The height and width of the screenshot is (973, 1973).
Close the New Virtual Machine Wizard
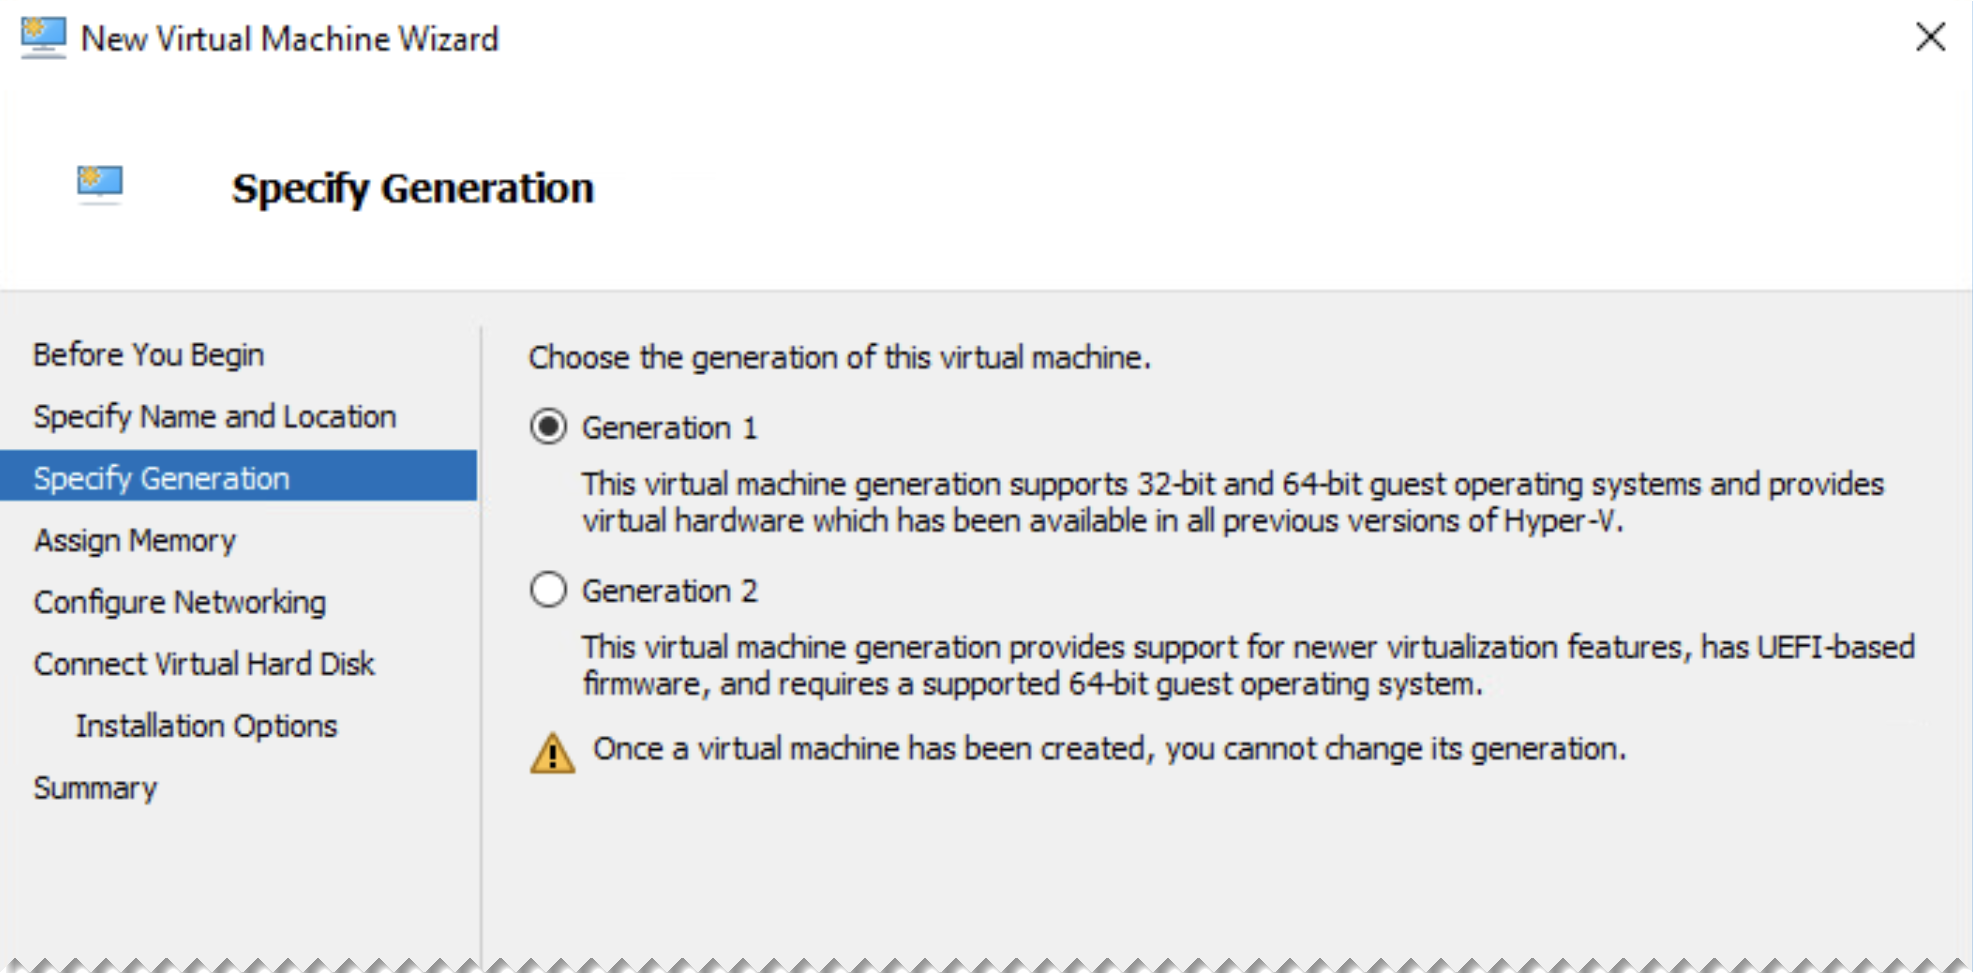coord(1931,38)
